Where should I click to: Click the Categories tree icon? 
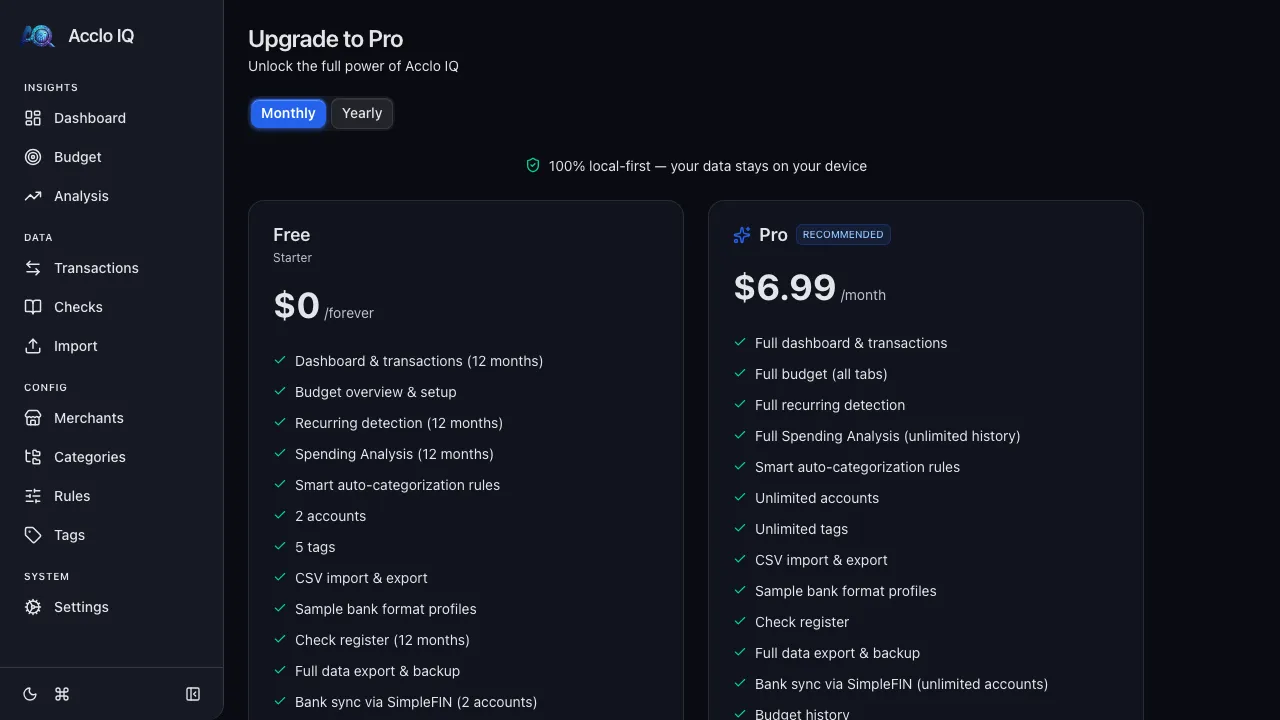pos(33,457)
